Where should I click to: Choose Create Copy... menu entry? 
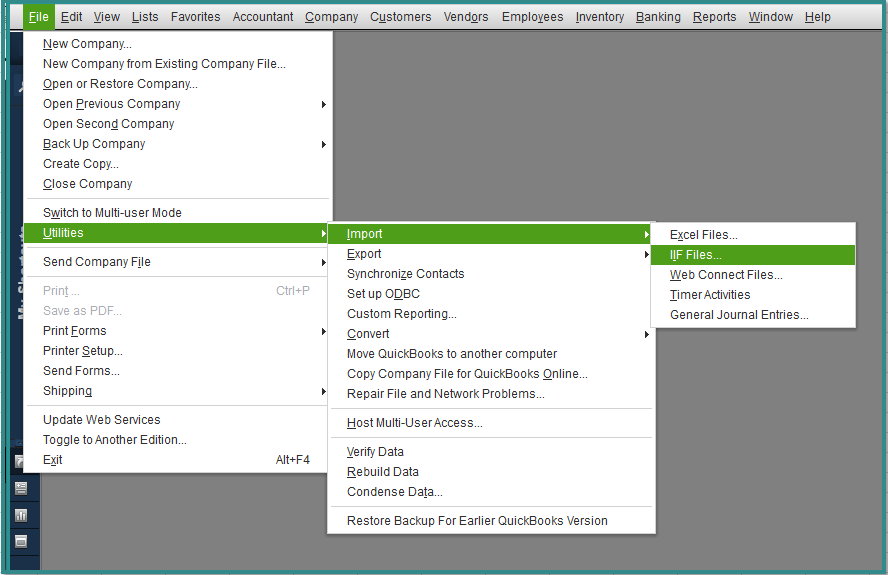point(81,164)
